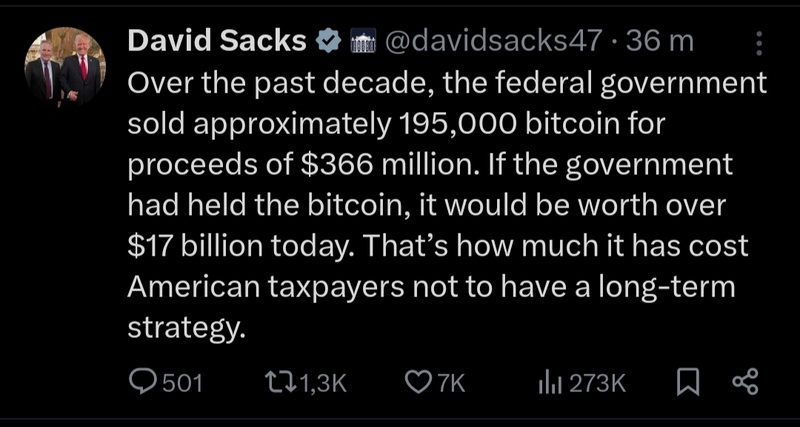The image size is (800, 427).
Task: Click the government affiliation badge icon
Action: (360, 42)
